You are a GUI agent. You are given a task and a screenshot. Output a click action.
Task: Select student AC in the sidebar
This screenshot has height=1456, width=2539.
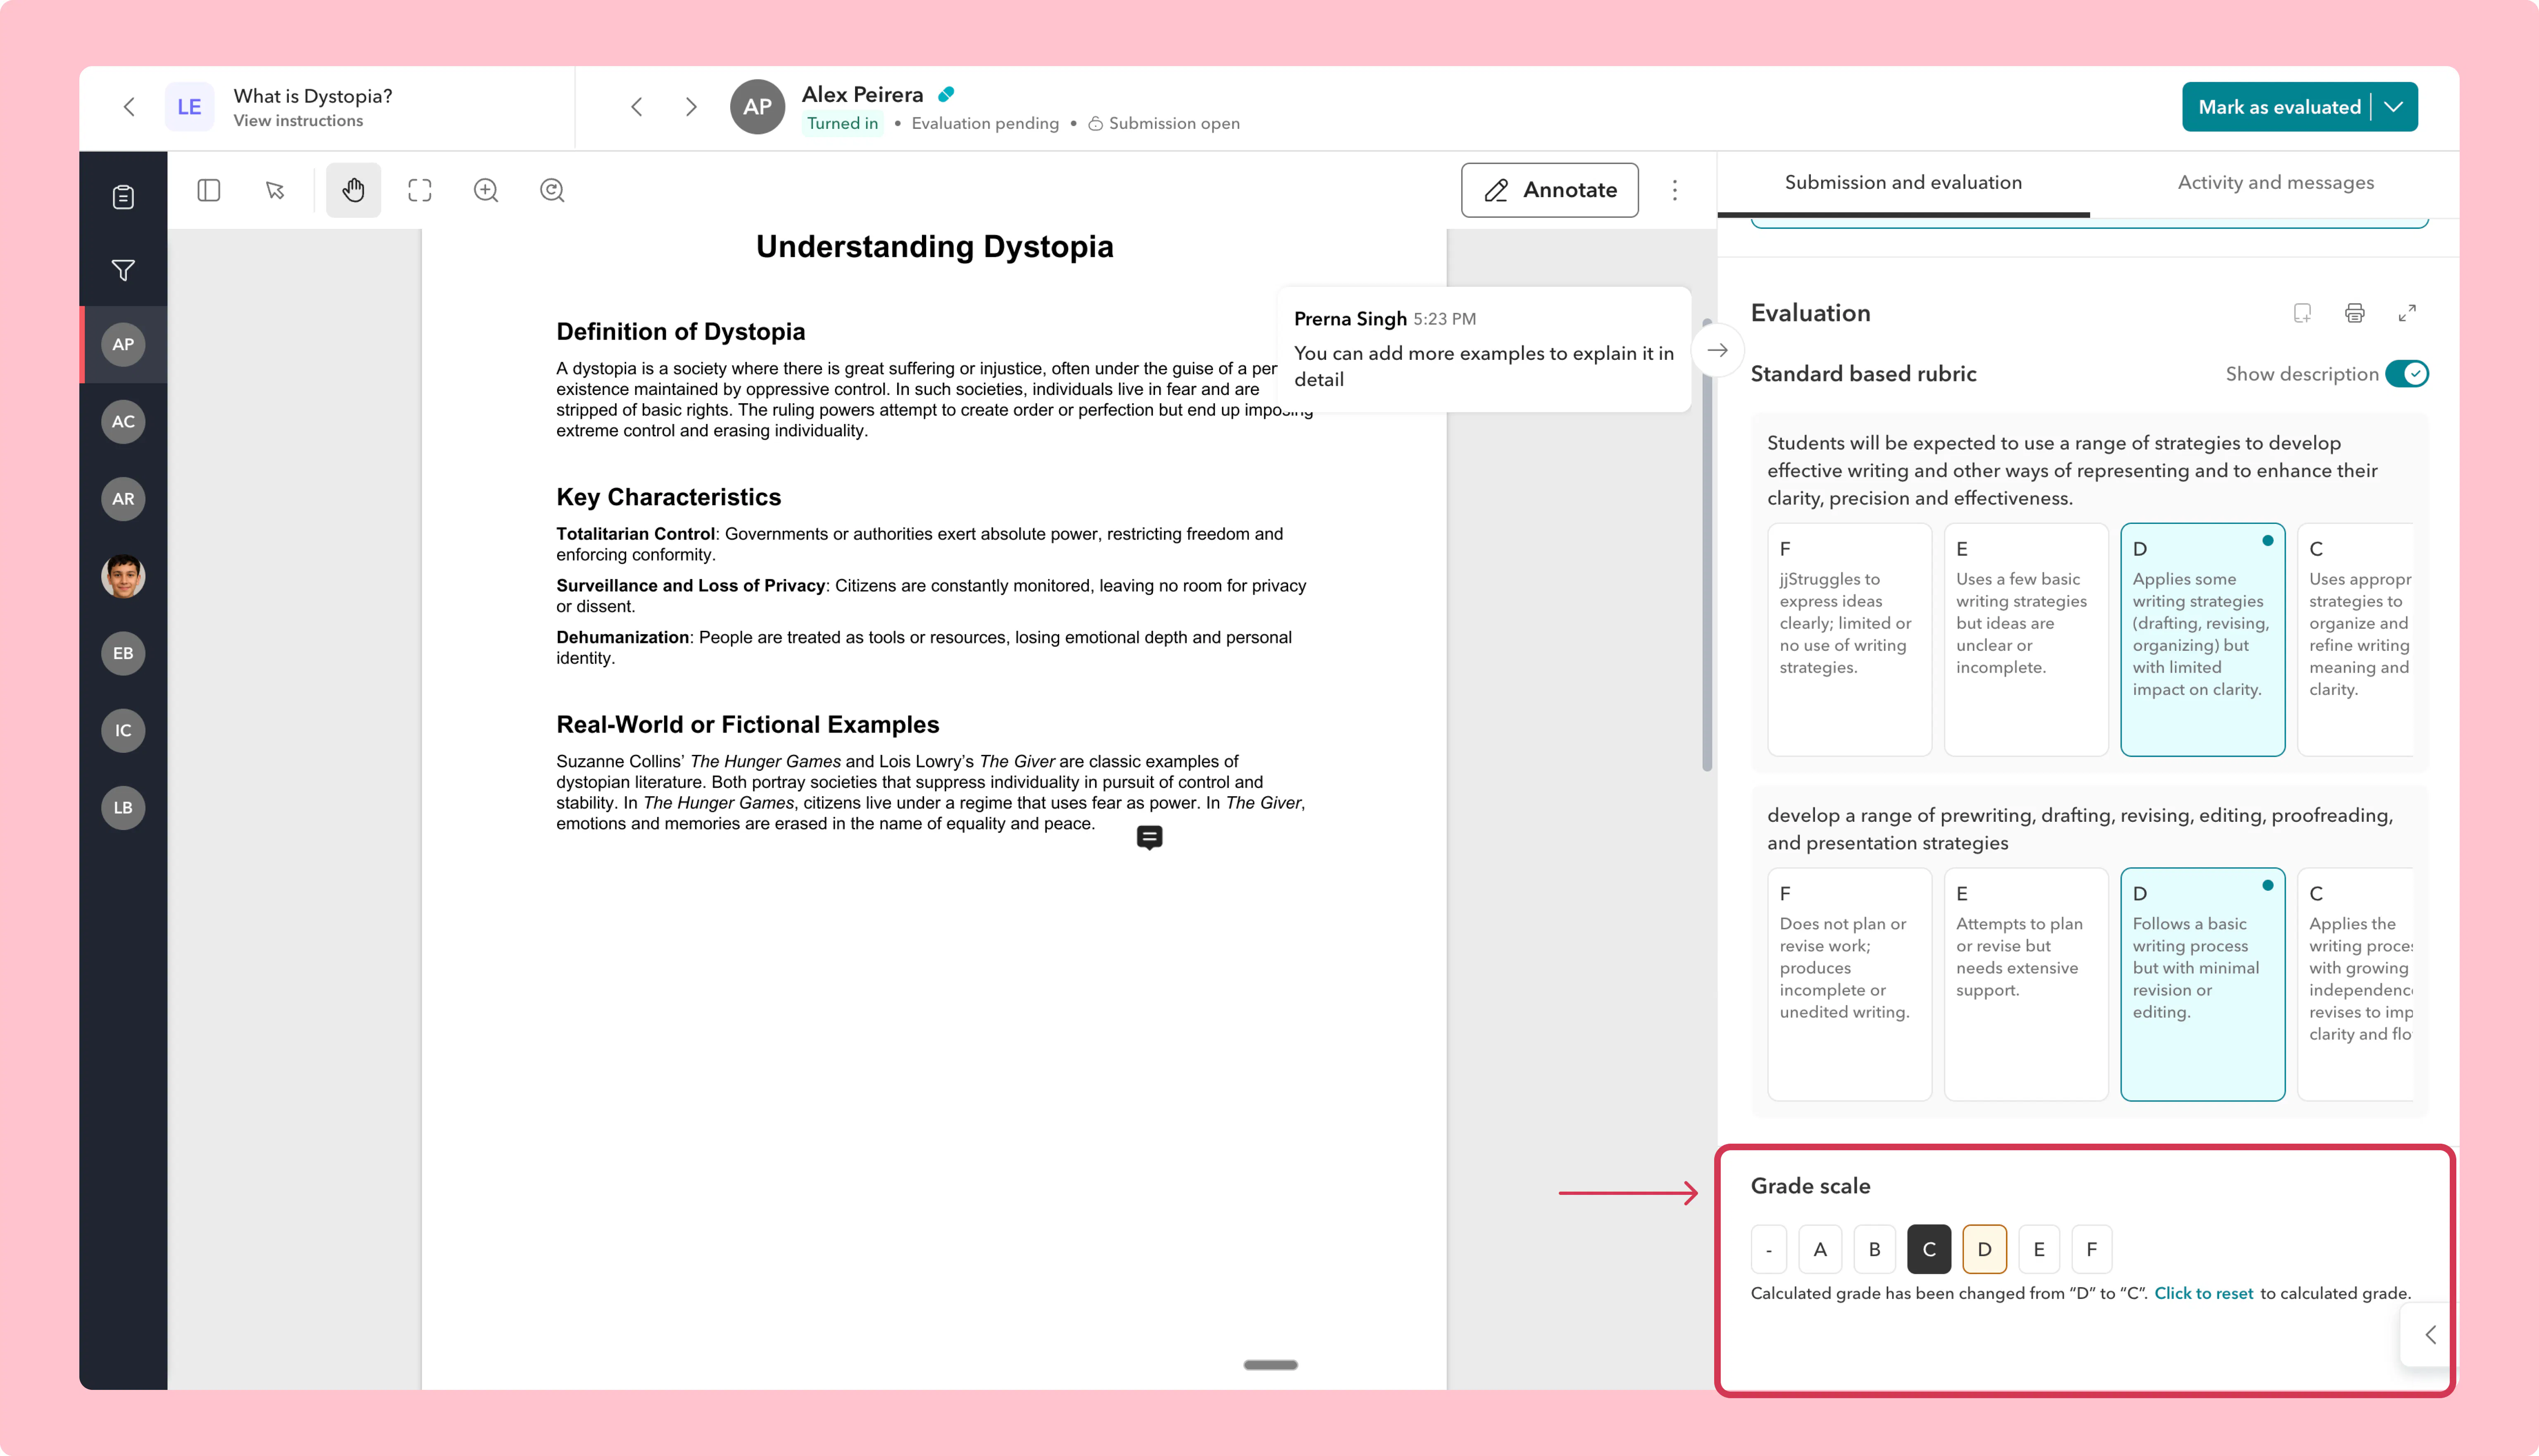point(123,422)
